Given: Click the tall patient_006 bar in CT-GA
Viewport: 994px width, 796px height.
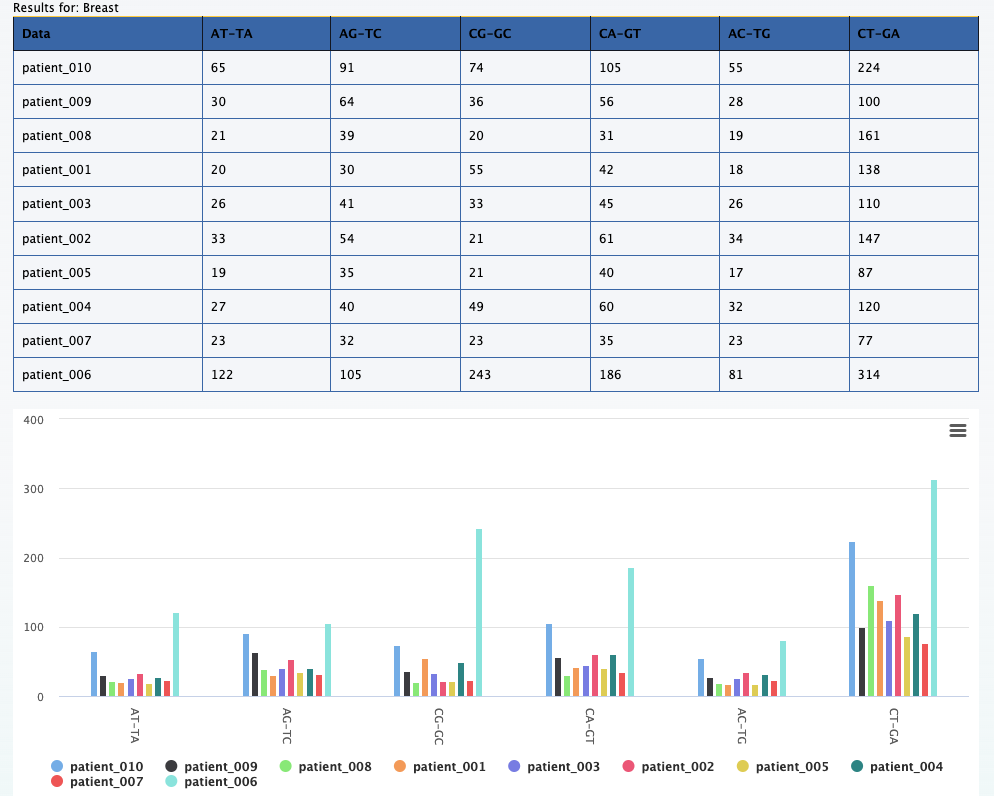Looking at the screenshot, I should click(x=934, y=588).
